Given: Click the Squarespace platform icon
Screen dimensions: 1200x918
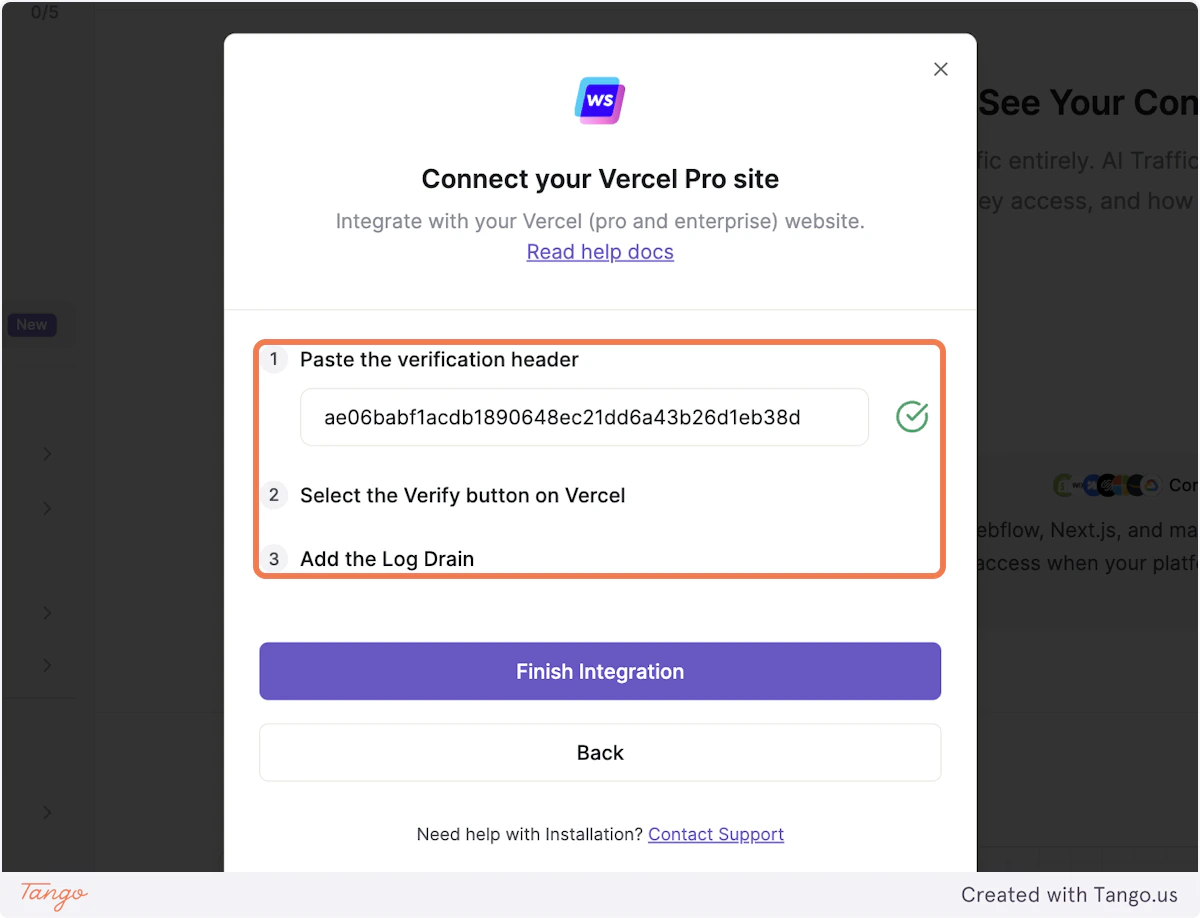Looking at the screenshot, I should [x=1107, y=485].
